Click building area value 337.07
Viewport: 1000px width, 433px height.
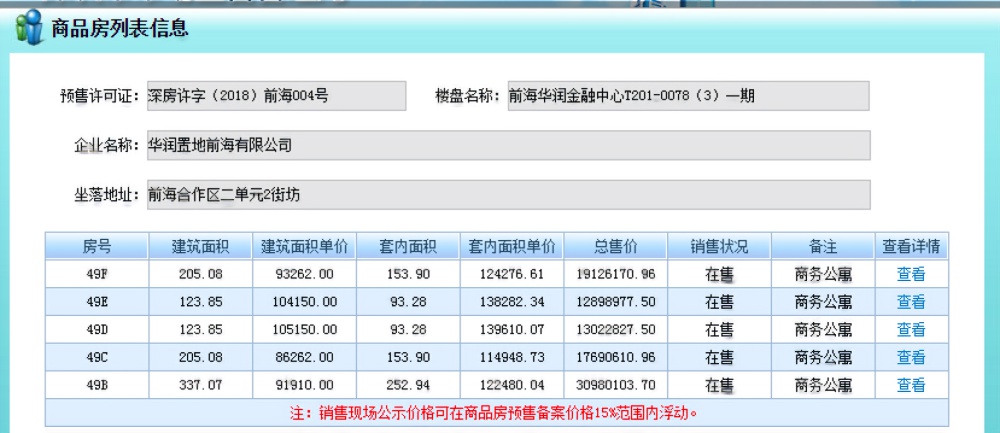201,385
